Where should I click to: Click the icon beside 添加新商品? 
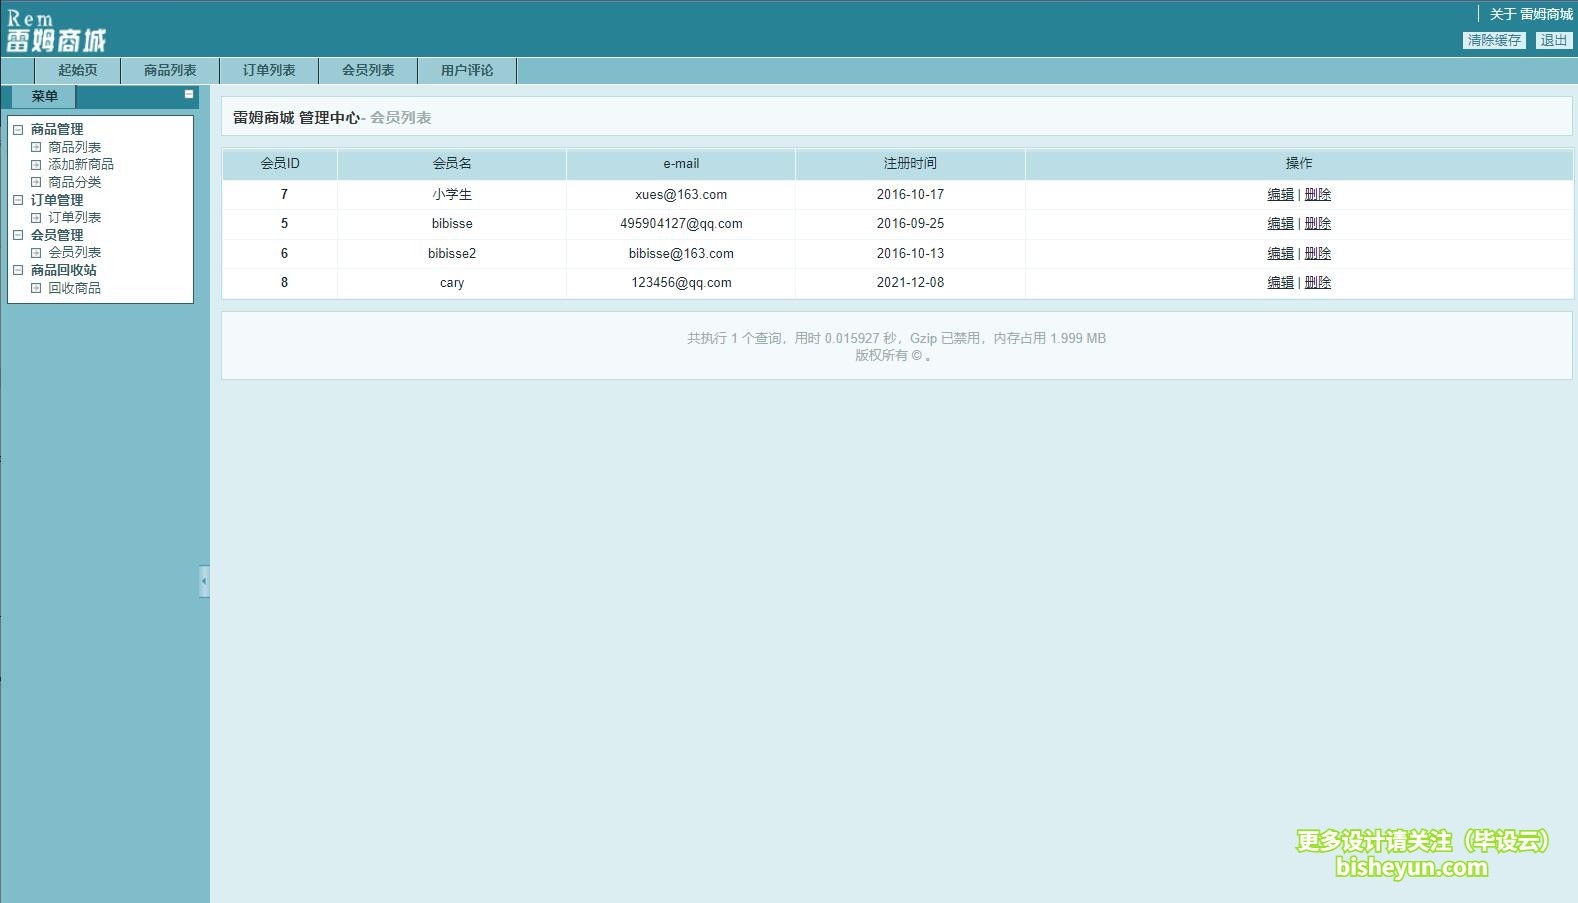point(36,164)
